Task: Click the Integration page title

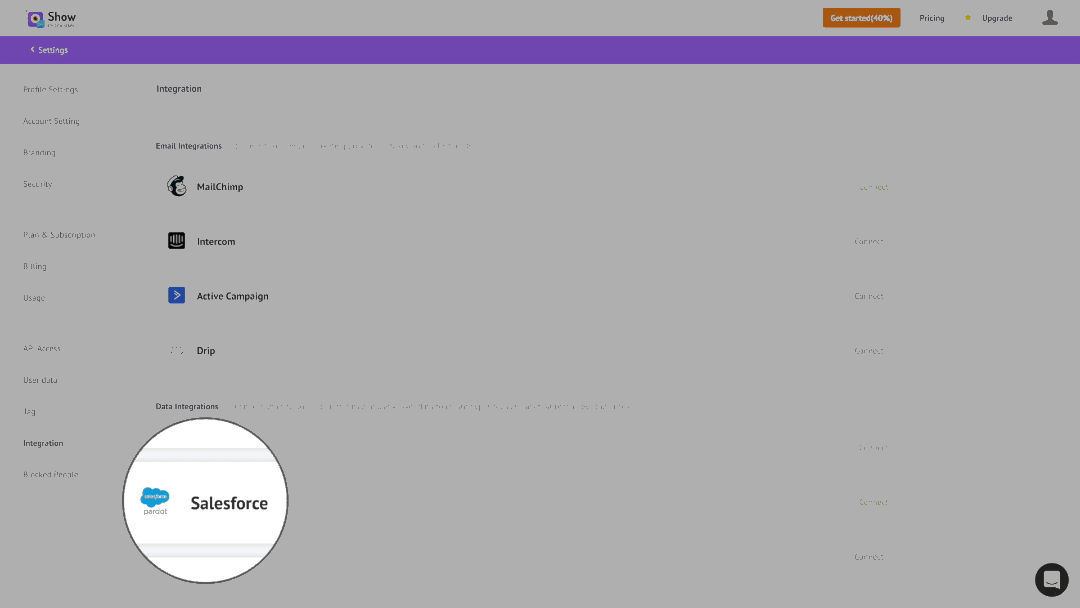Action: pos(179,89)
